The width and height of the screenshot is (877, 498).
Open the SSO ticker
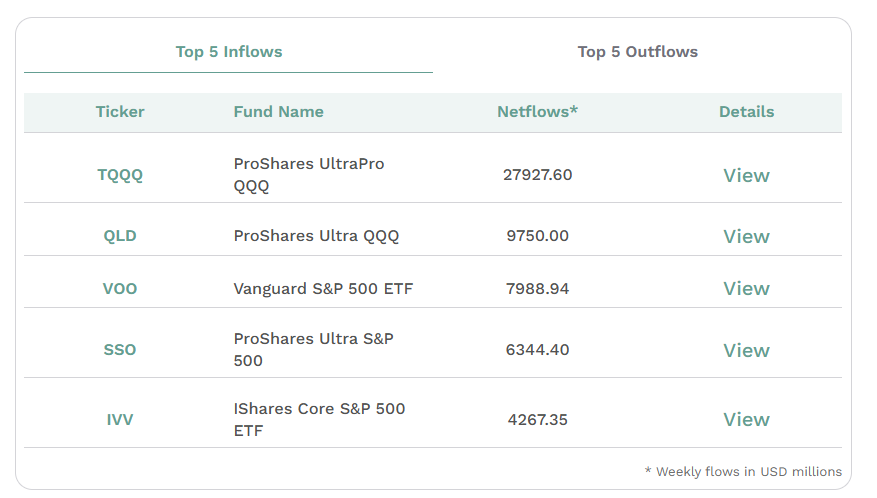pyautogui.click(x=120, y=351)
